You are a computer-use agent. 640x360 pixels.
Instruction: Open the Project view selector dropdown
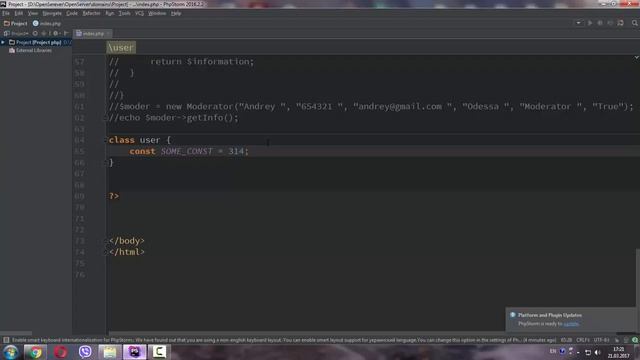[x=16, y=33]
